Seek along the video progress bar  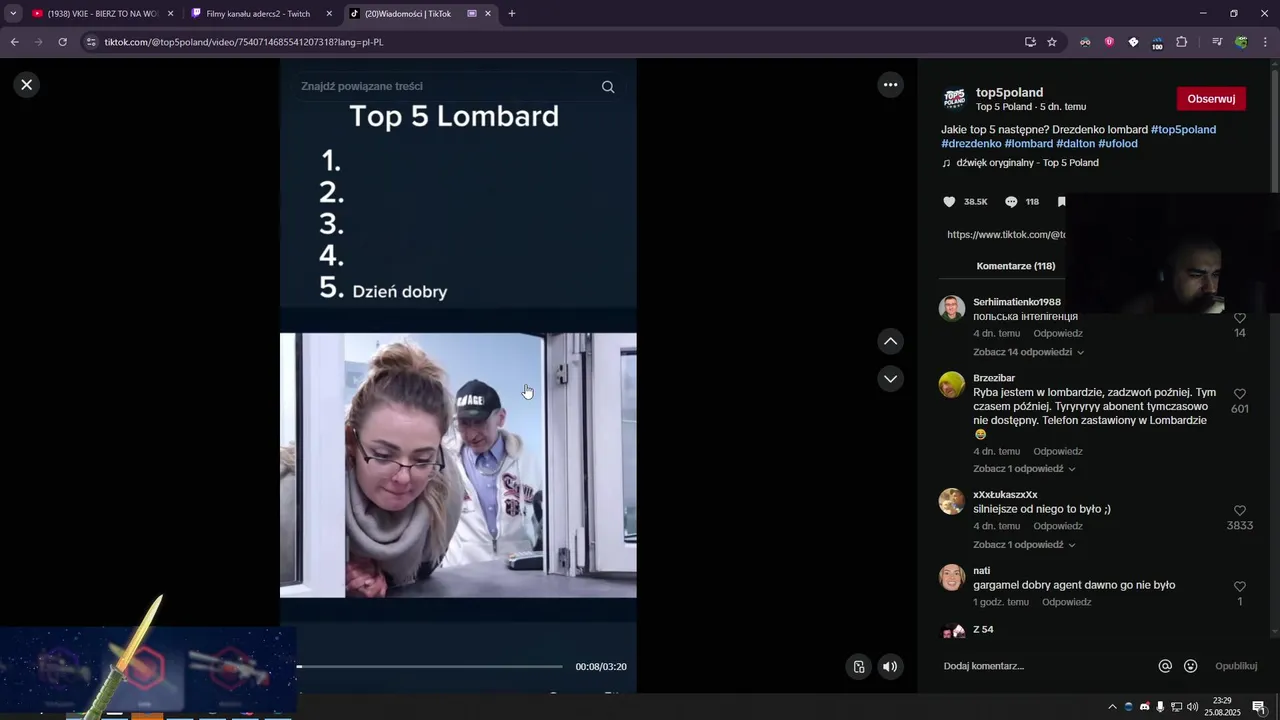point(430,667)
